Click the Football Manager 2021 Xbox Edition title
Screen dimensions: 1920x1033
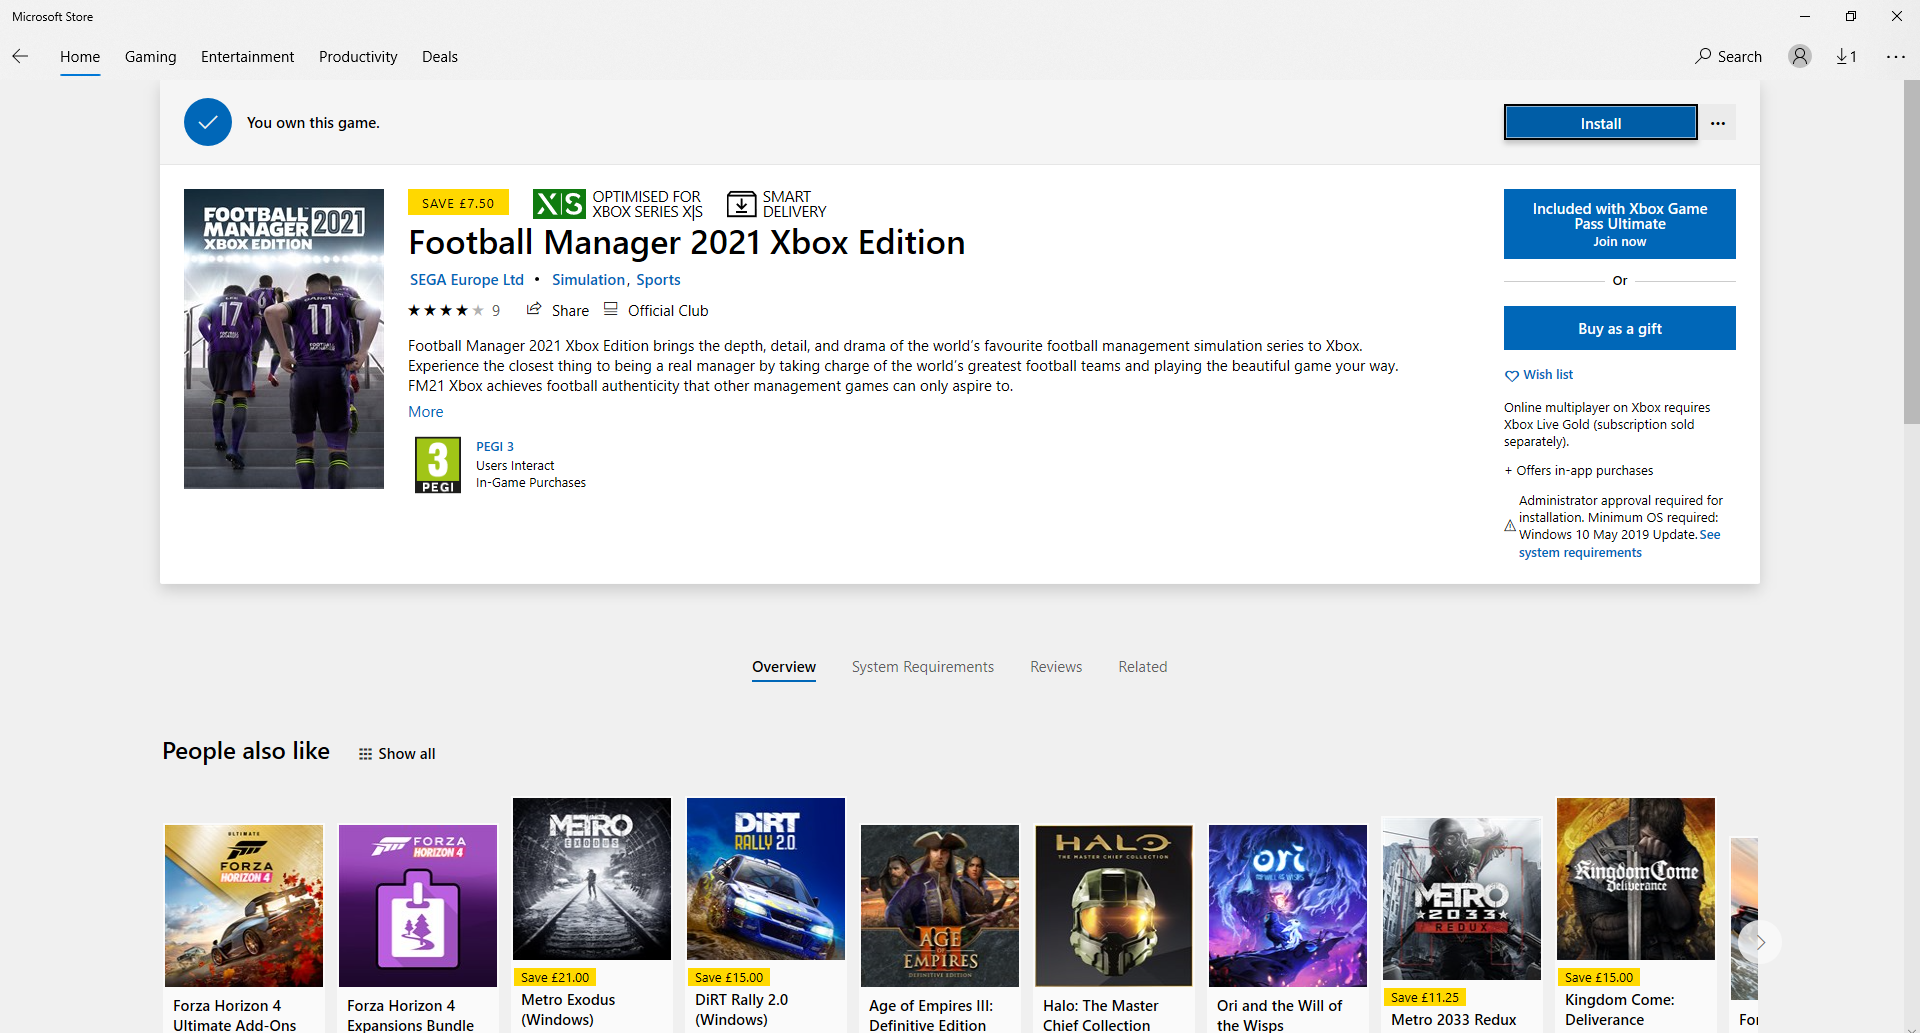687,243
